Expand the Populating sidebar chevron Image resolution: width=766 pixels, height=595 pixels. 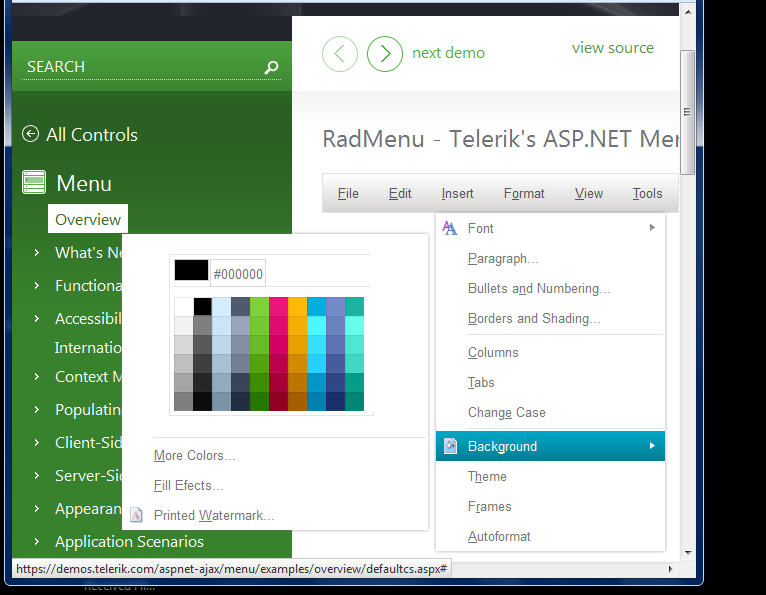point(37,409)
